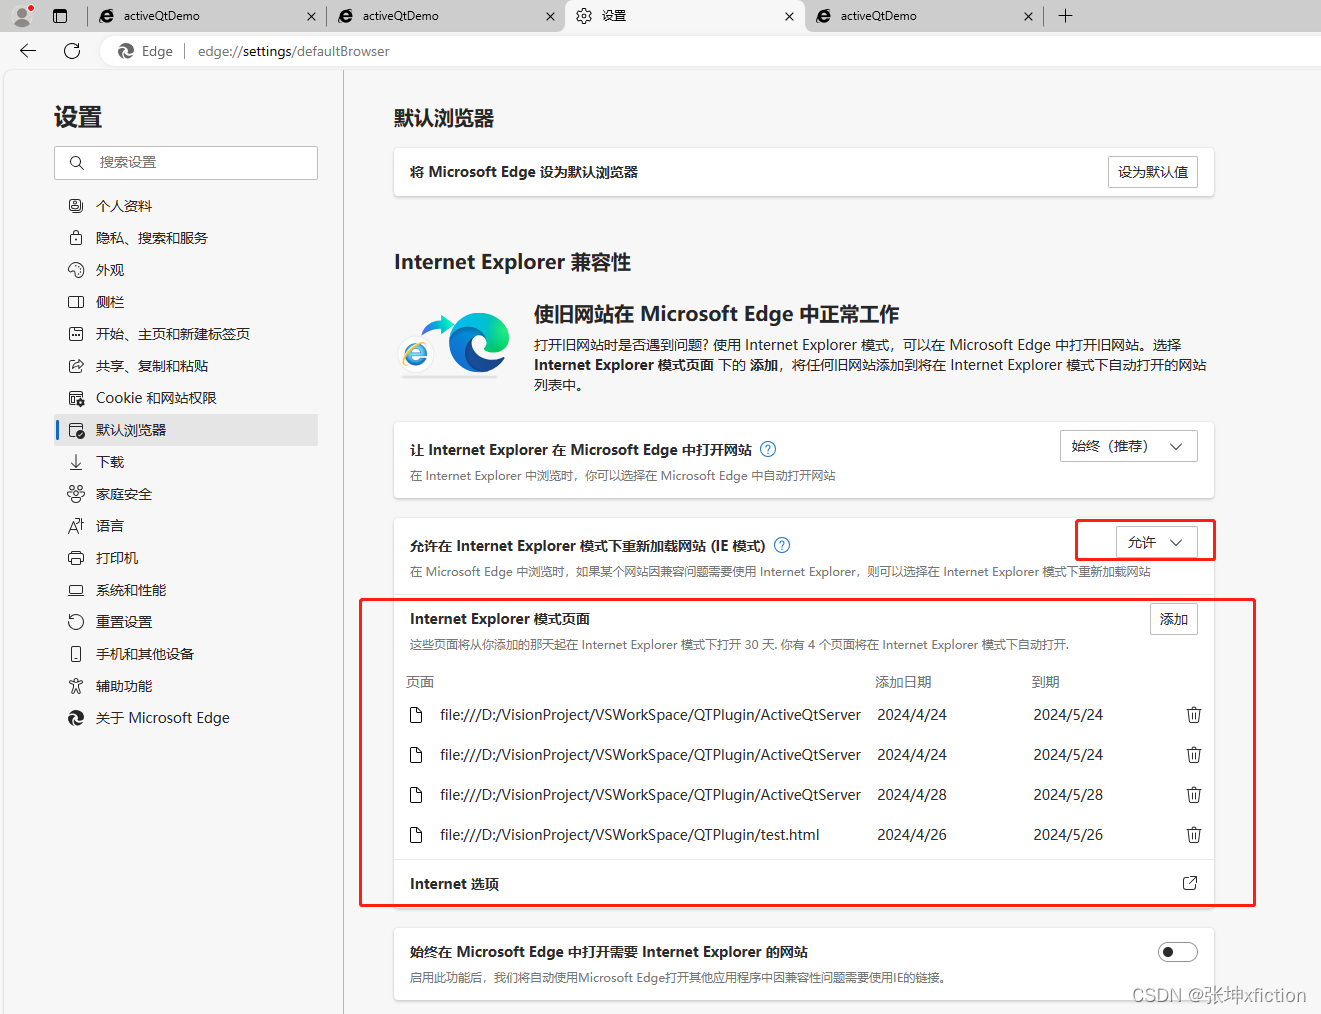Select 默认浏览器 in sidebar

pyautogui.click(x=186, y=430)
